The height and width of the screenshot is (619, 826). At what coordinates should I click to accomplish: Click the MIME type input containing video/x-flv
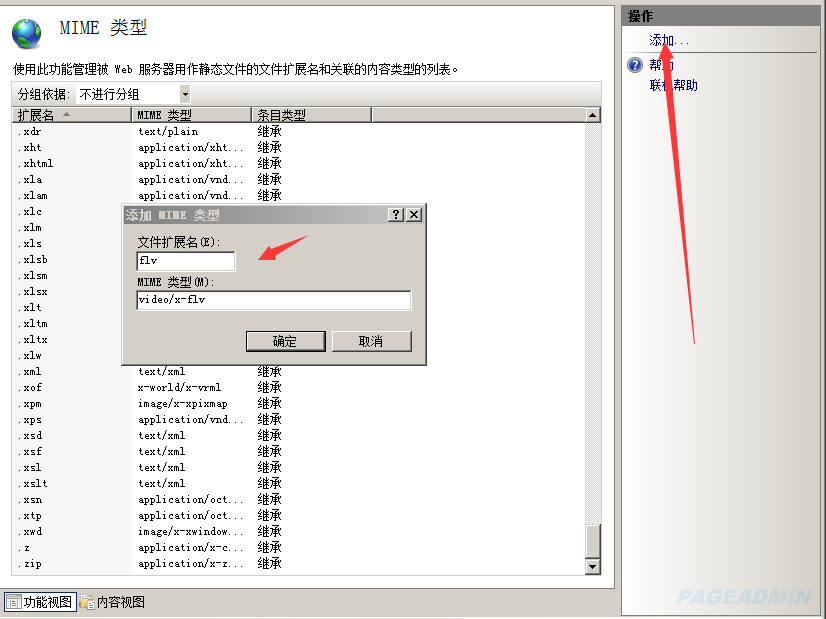pos(273,300)
